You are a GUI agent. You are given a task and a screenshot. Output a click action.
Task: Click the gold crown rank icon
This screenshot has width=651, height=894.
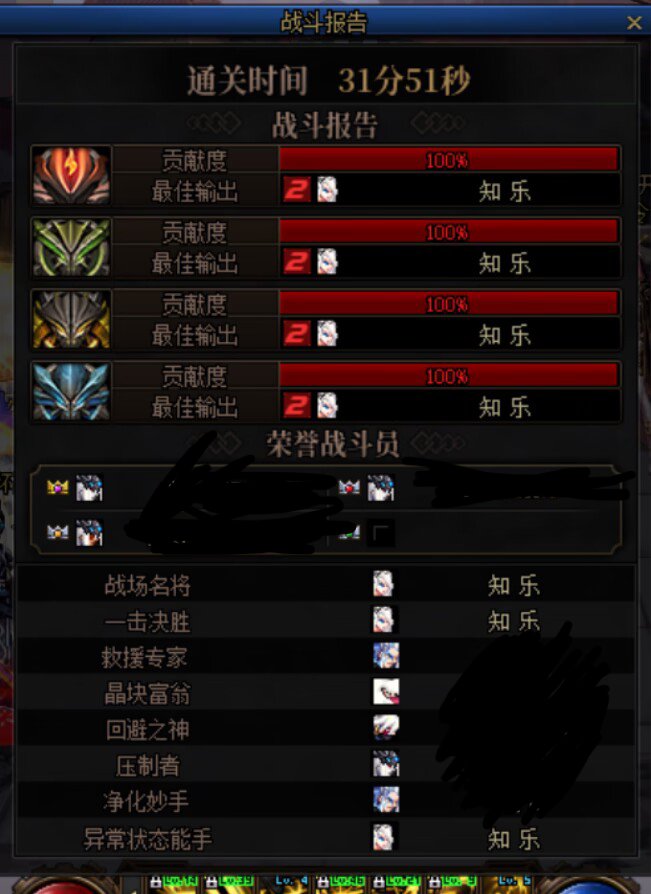click(x=58, y=487)
